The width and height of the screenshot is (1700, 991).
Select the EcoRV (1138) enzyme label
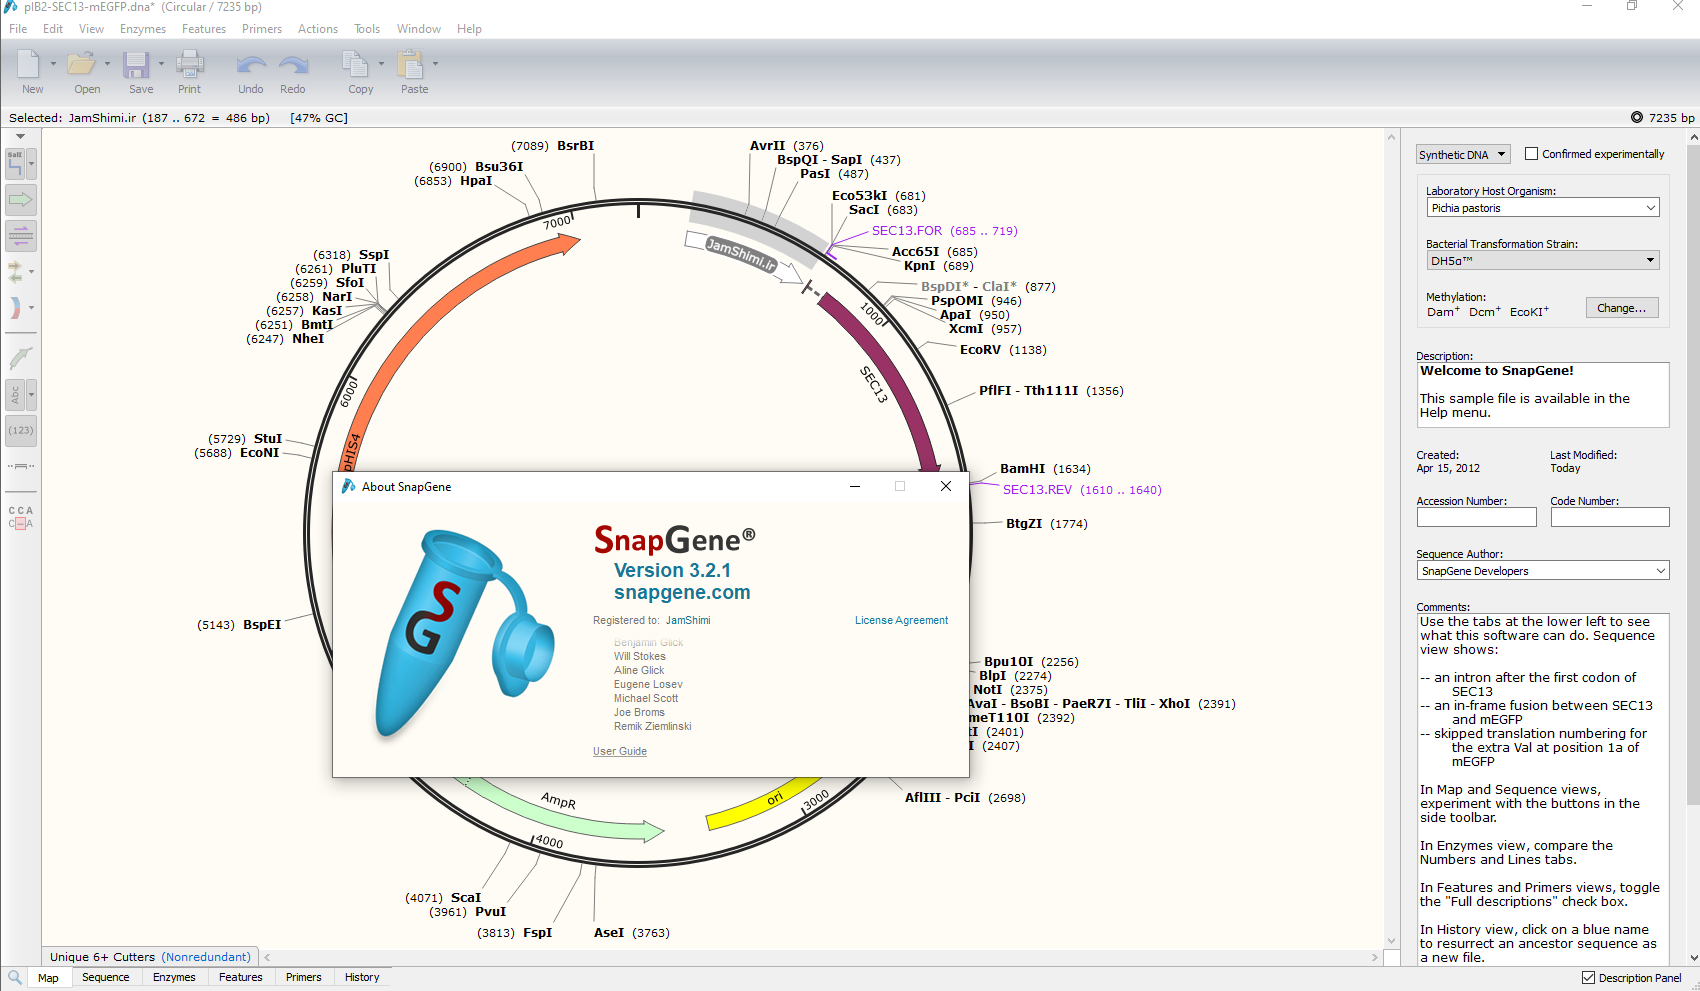[1003, 350]
